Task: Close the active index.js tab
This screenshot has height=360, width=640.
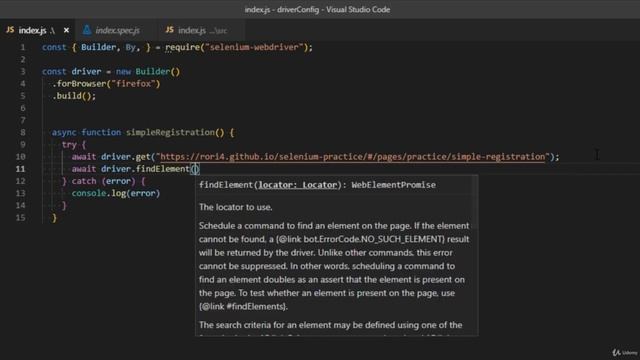Action: point(66,30)
